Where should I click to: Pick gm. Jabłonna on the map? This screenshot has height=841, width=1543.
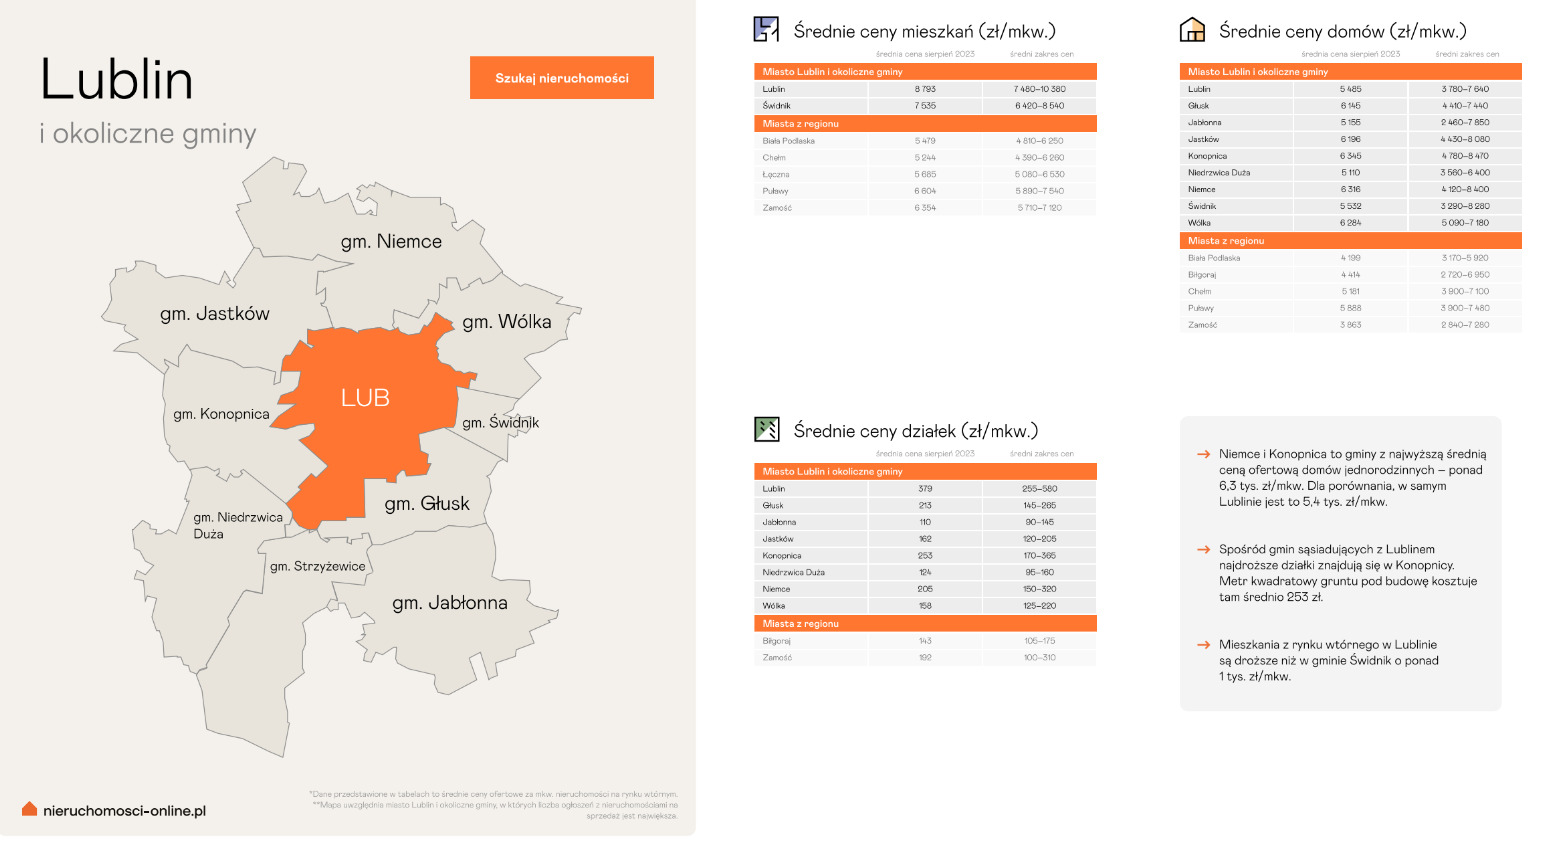tap(449, 603)
